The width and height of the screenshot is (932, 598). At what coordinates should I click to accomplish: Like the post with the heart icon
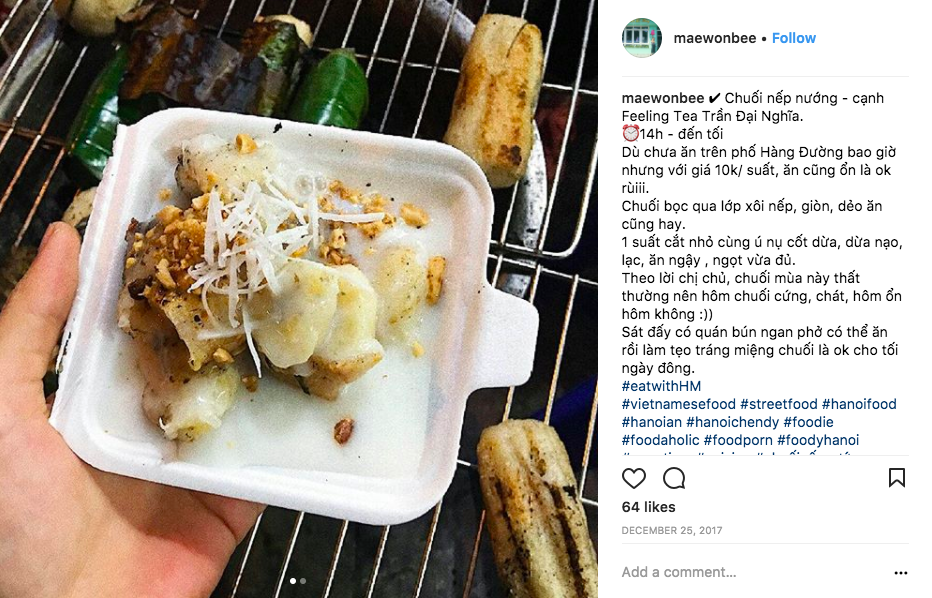tap(634, 478)
